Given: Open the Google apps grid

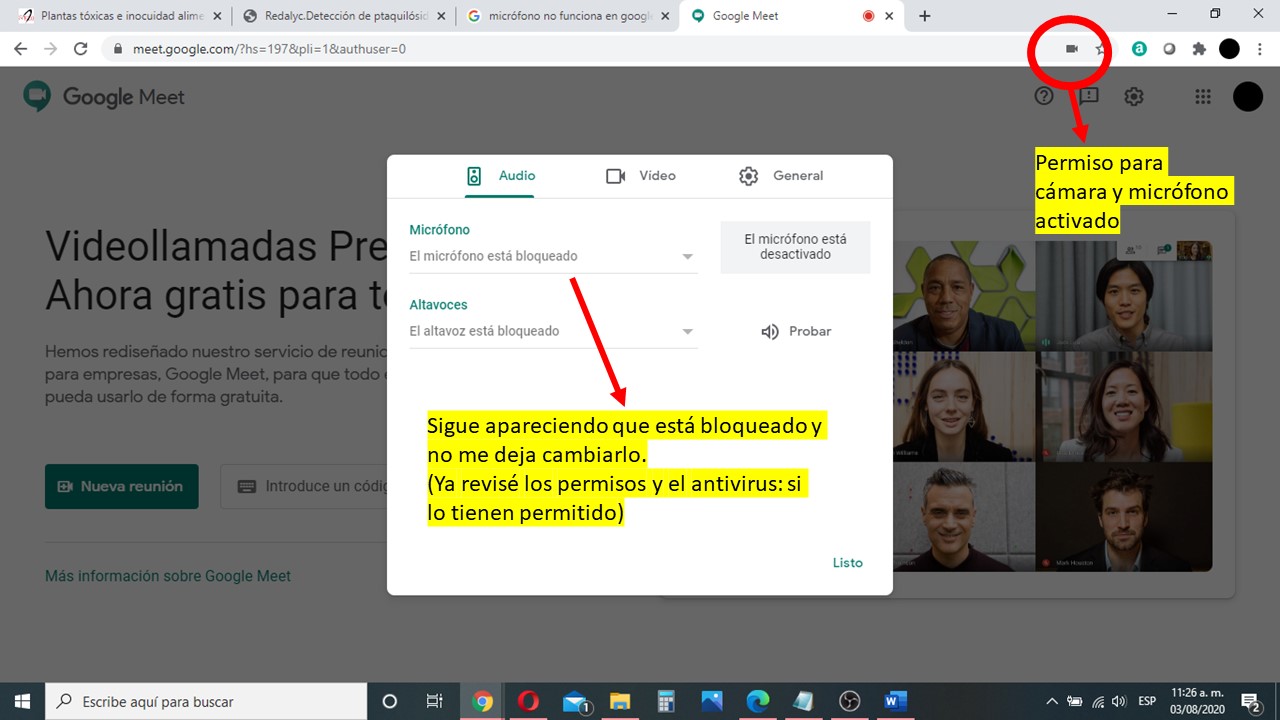Looking at the screenshot, I should pos(1202,96).
